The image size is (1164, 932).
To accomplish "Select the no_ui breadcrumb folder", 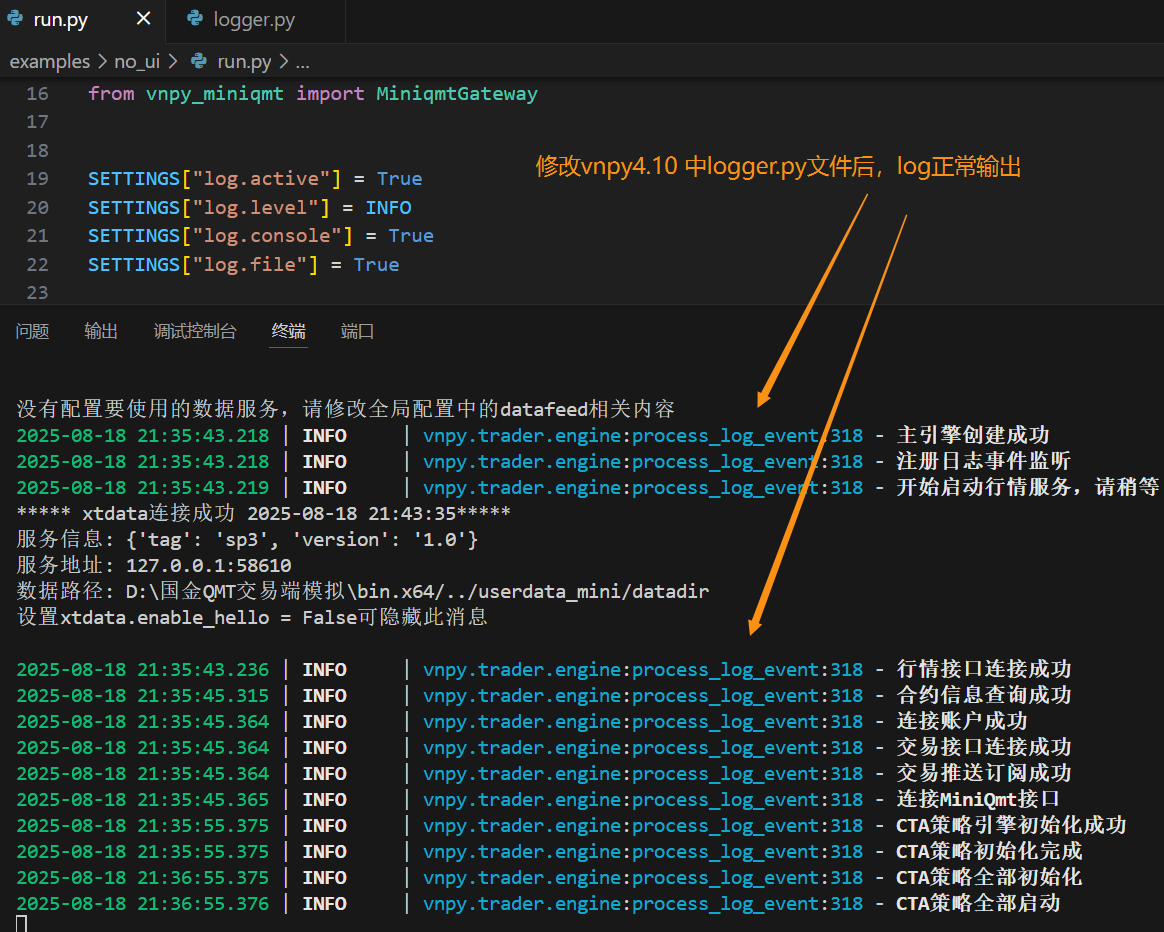I will click(x=137, y=62).
